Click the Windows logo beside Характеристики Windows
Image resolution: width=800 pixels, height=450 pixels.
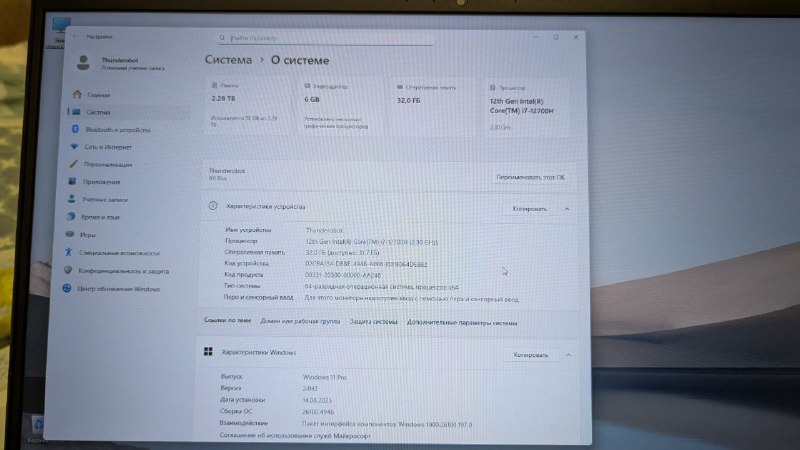tap(208, 352)
